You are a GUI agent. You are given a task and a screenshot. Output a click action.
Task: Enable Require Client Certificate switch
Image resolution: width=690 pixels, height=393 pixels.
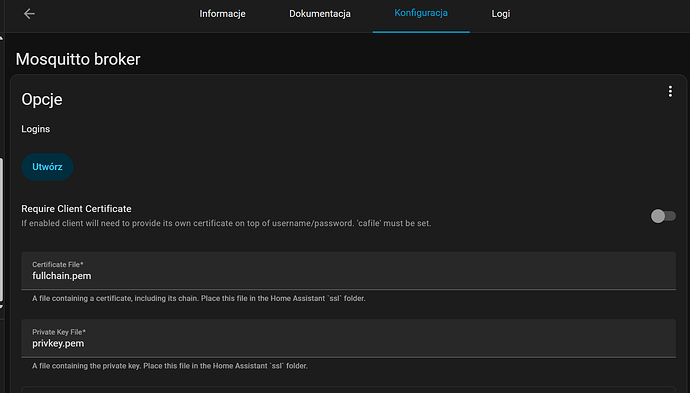point(663,216)
